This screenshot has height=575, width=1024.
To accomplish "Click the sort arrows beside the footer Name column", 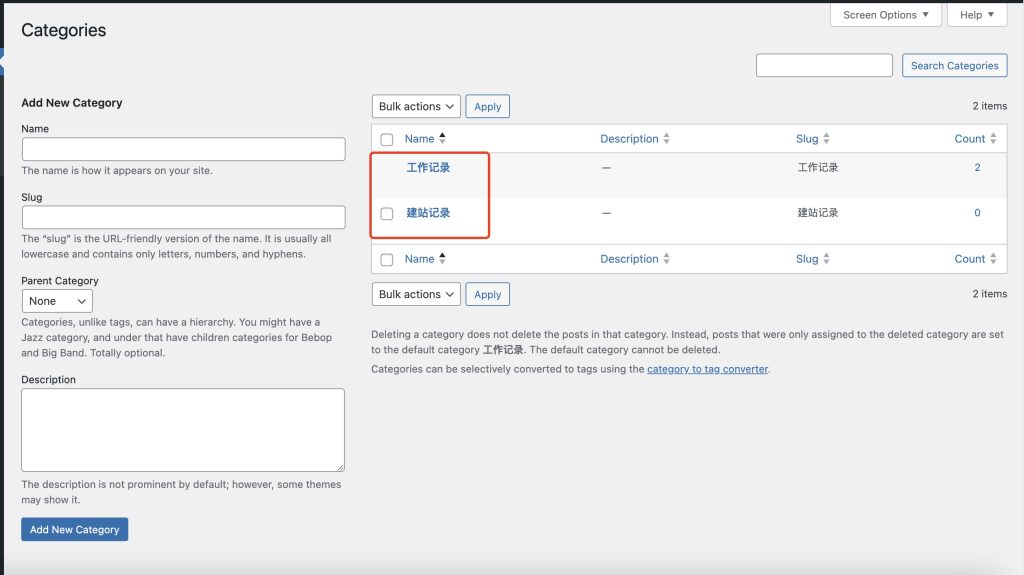I will [x=442, y=259].
